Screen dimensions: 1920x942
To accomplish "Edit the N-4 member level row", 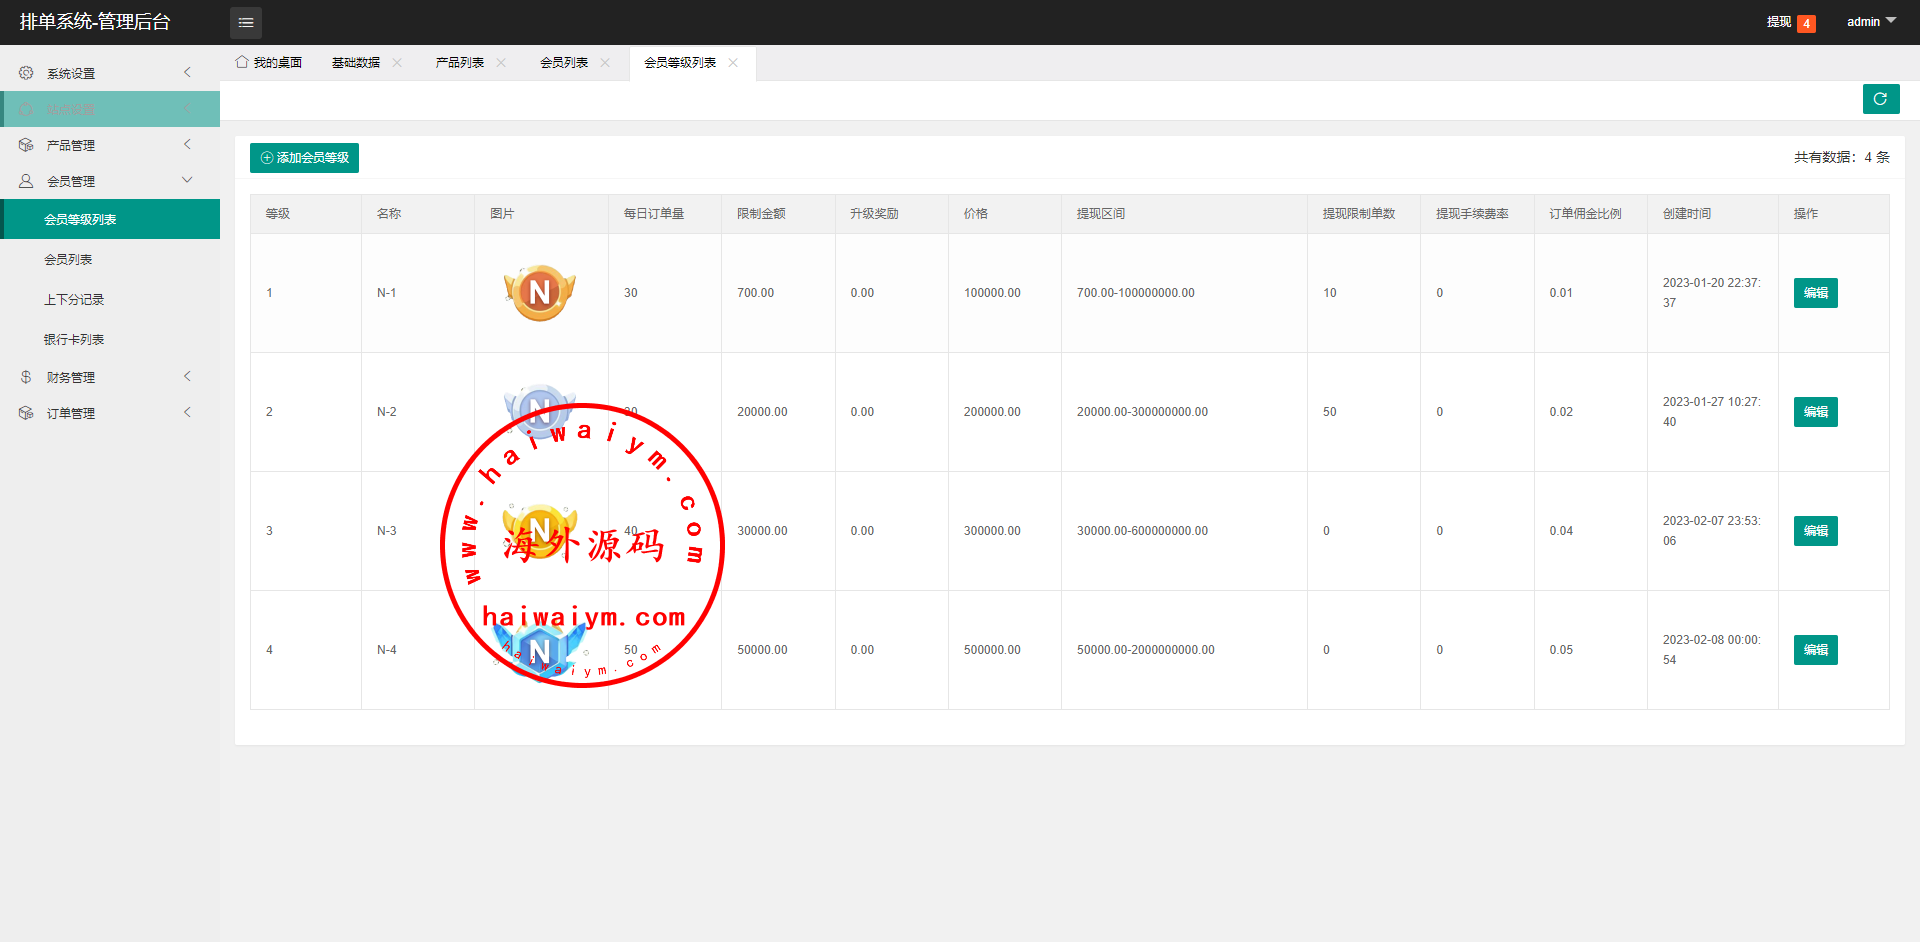I will [1815, 650].
